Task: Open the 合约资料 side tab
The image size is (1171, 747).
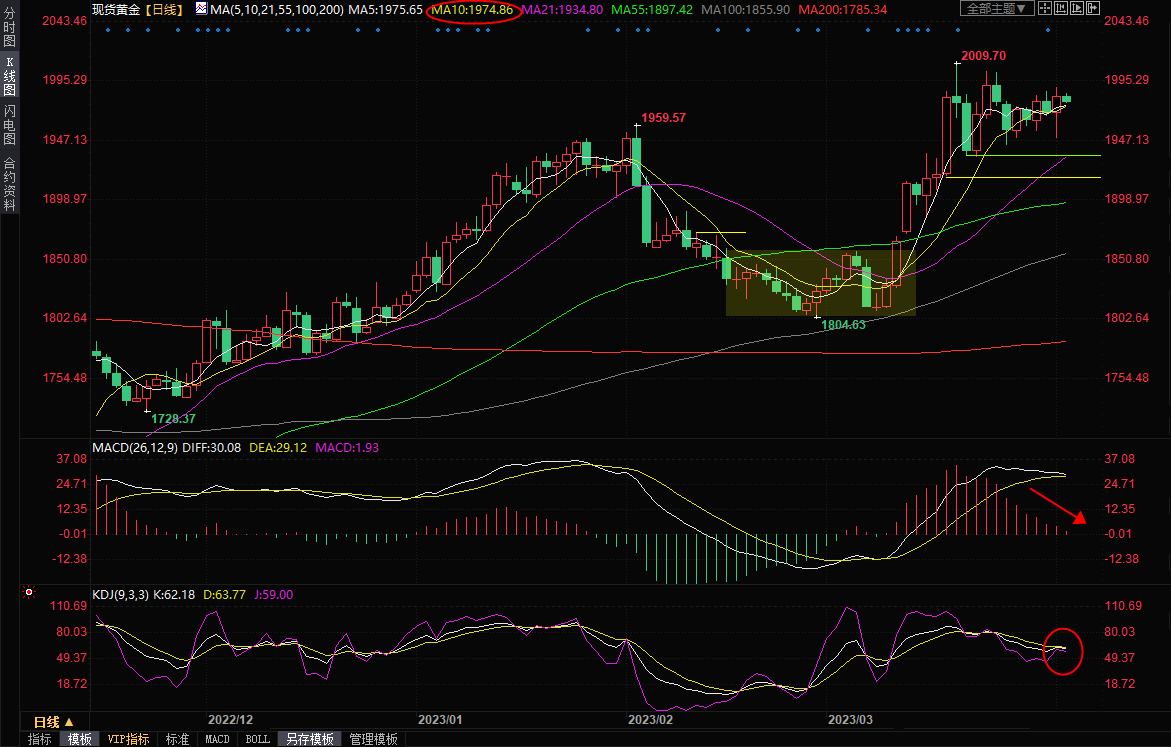Action: tap(9, 184)
